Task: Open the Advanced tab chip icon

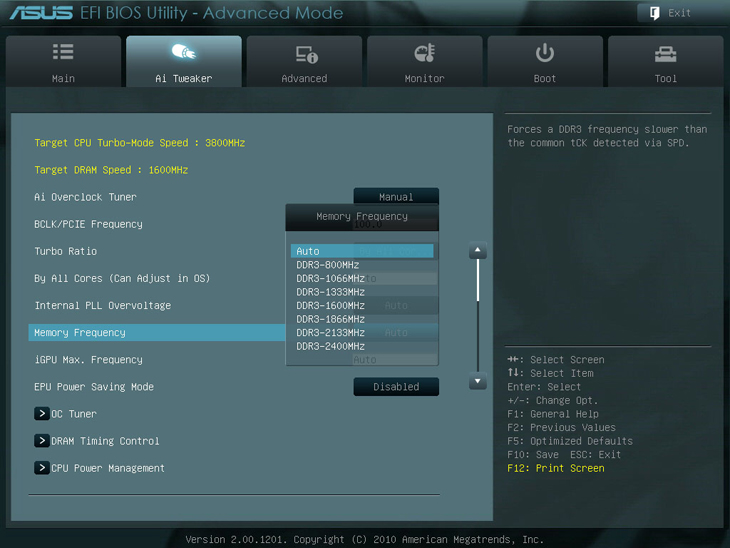Action: tap(305, 53)
